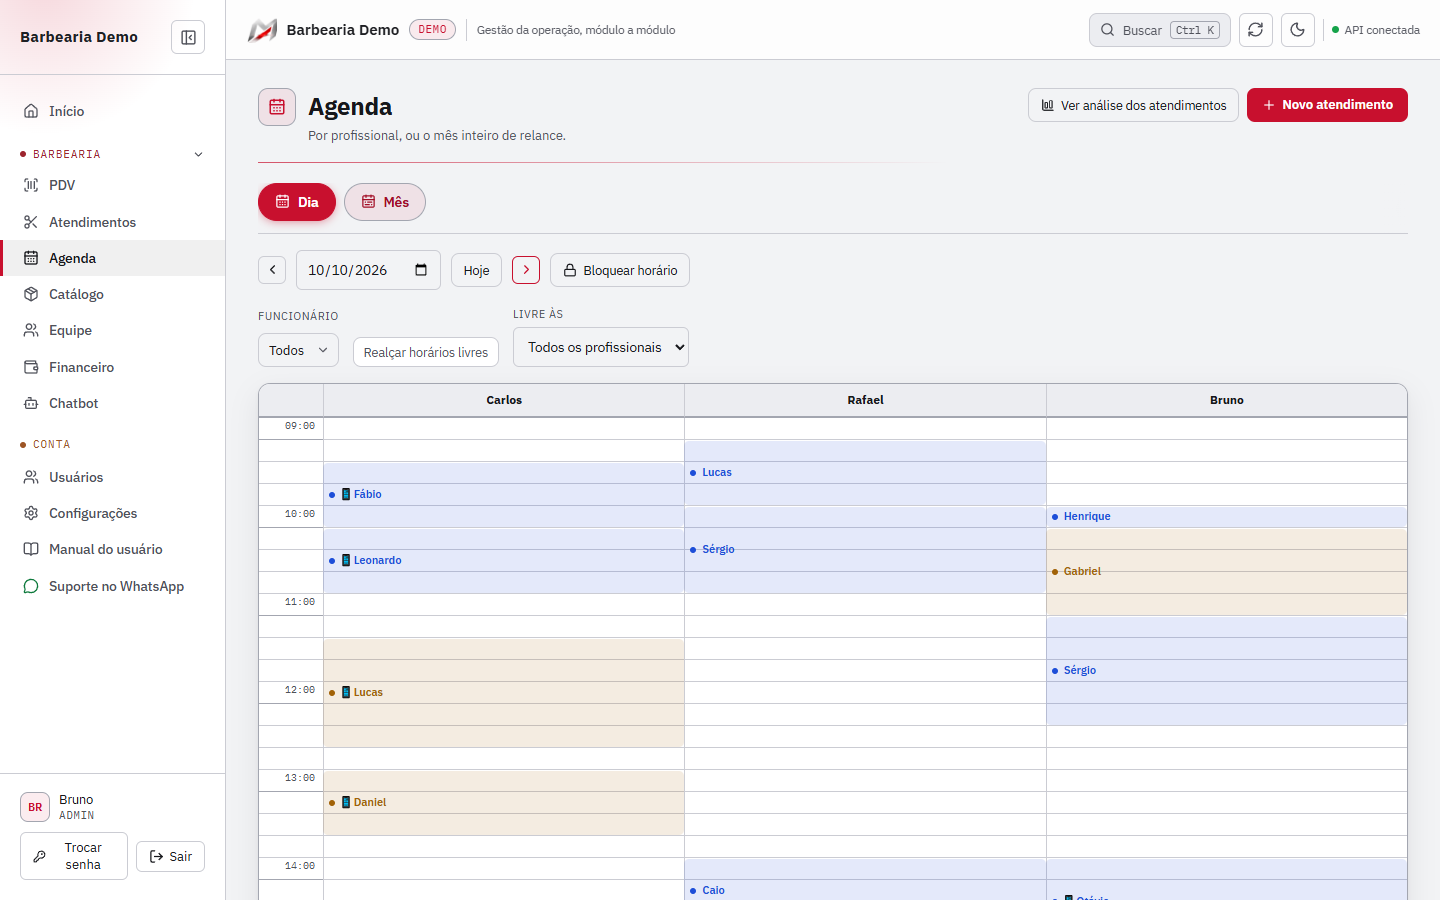Collapse the BARBEARIA section chevron
Screen dimensions: 1440x900
tap(198, 154)
